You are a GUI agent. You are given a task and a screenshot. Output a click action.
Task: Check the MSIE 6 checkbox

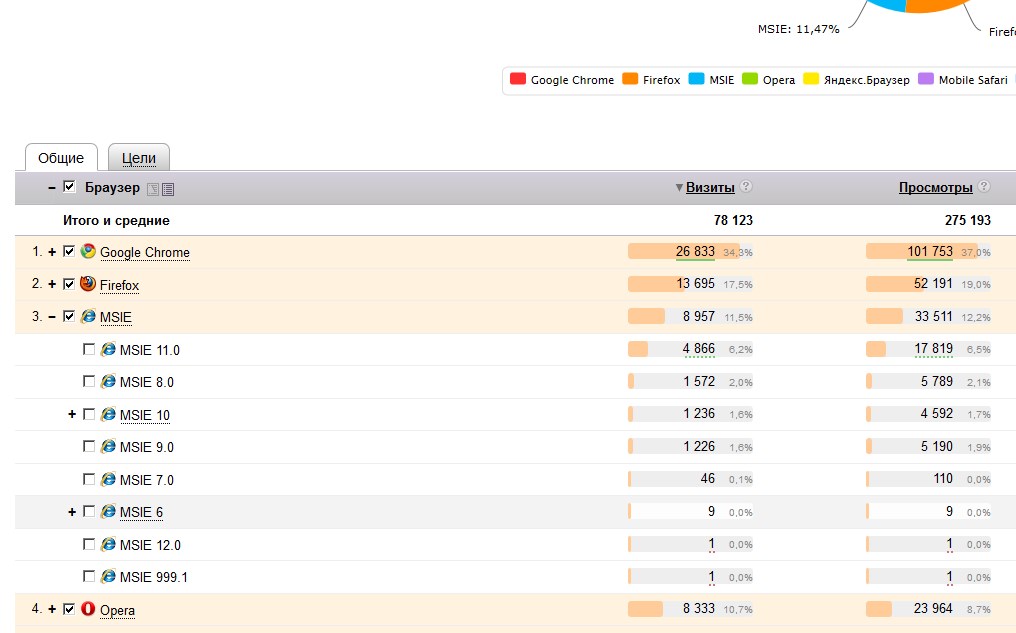89,511
